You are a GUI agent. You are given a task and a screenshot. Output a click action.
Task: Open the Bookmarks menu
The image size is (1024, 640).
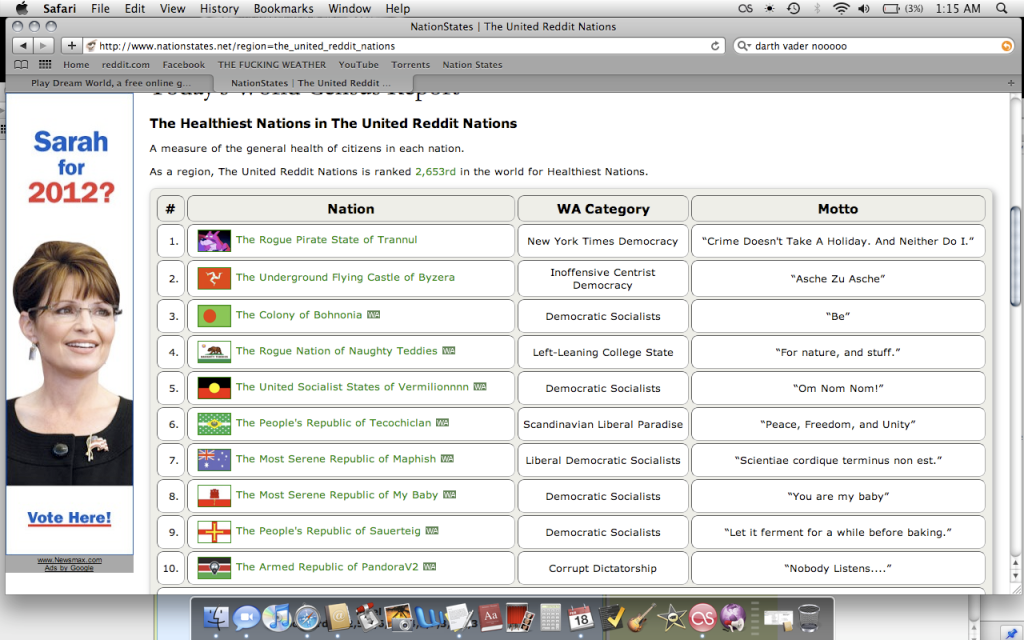[283, 9]
